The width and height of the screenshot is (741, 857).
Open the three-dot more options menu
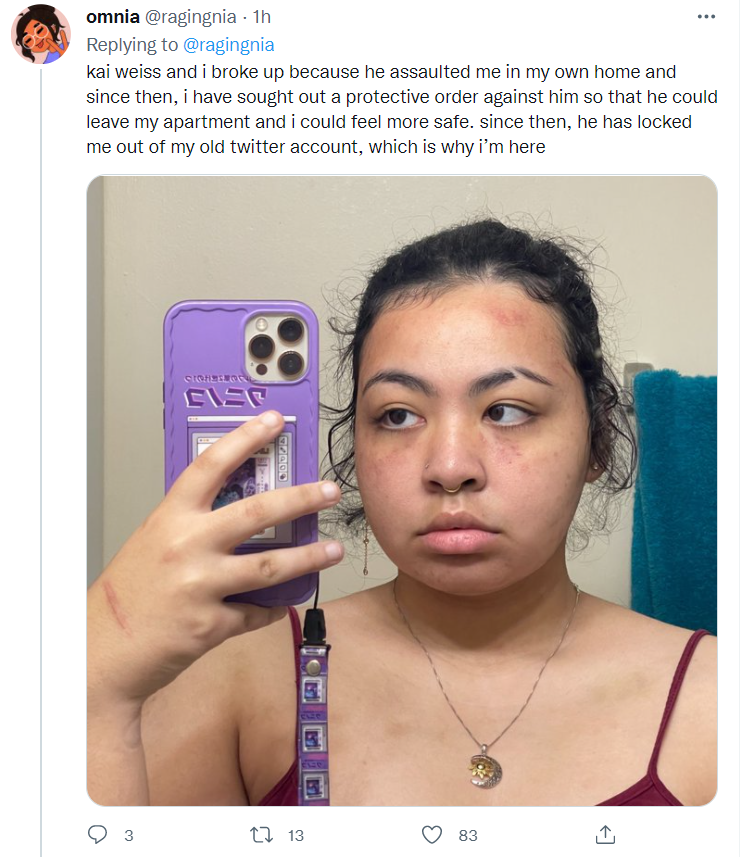[x=706, y=17]
